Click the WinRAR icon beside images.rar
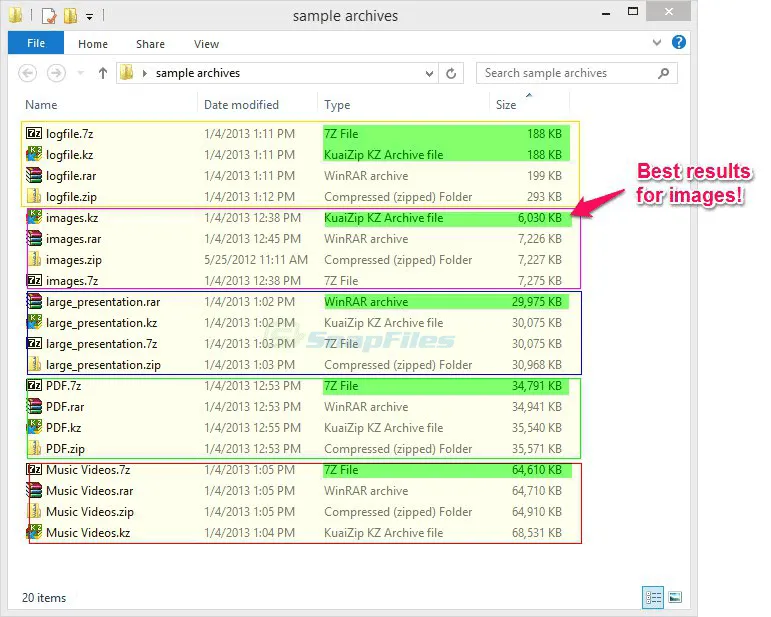The image size is (771, 617). point(34,238)
